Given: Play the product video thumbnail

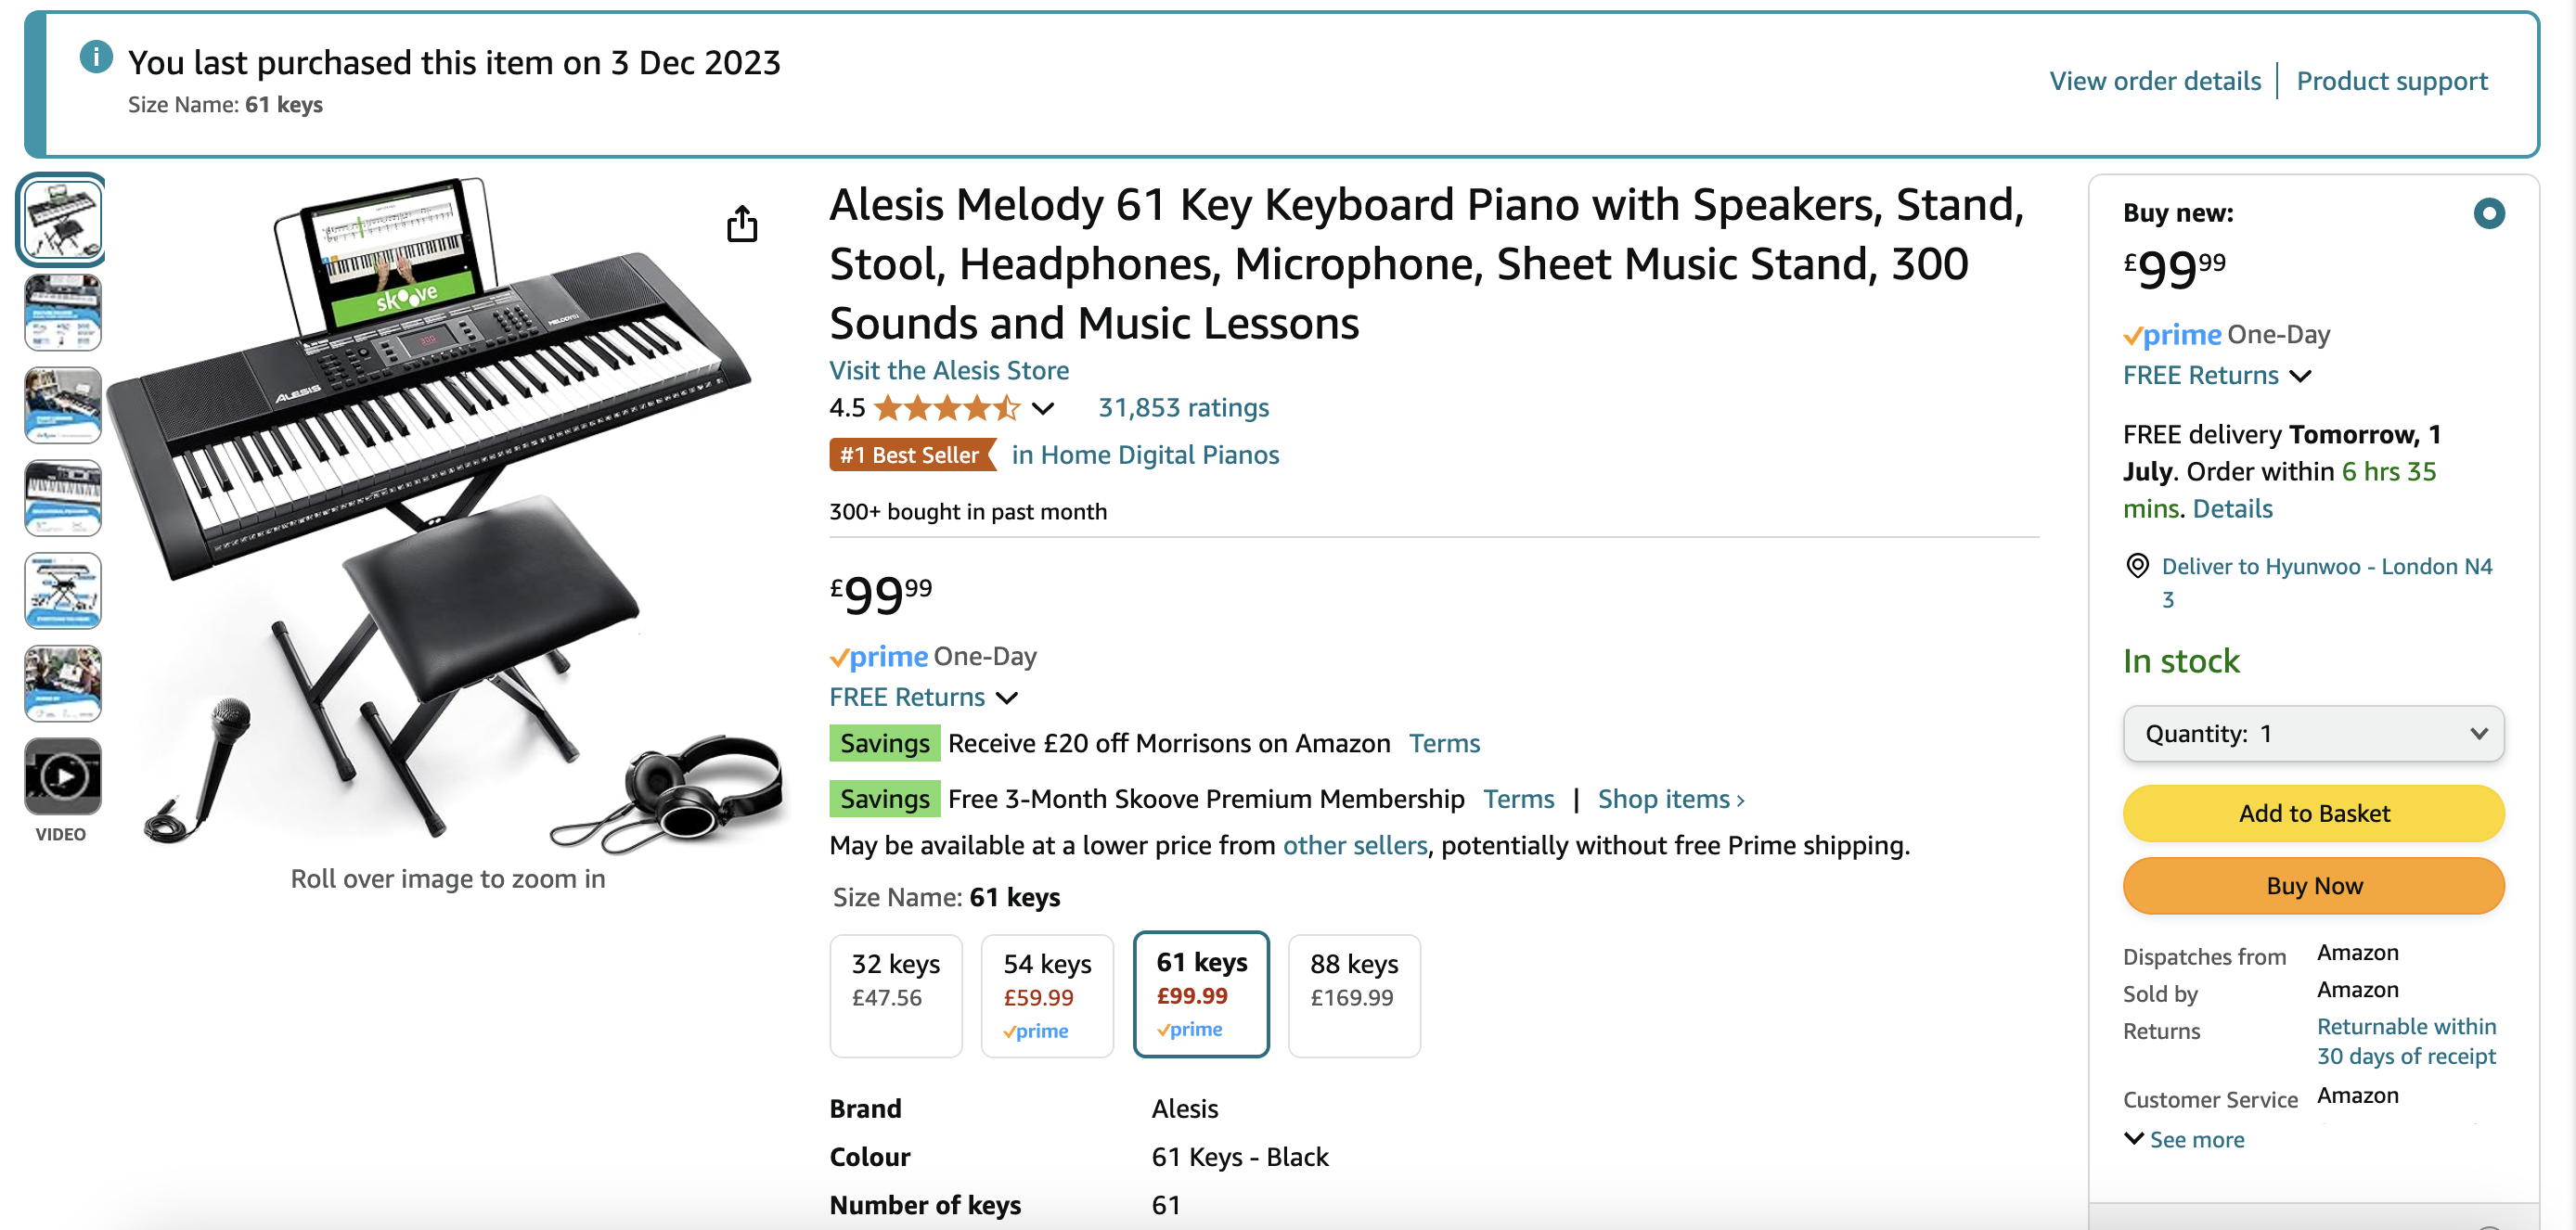Looking at the screenshot, I should [62, 776].
